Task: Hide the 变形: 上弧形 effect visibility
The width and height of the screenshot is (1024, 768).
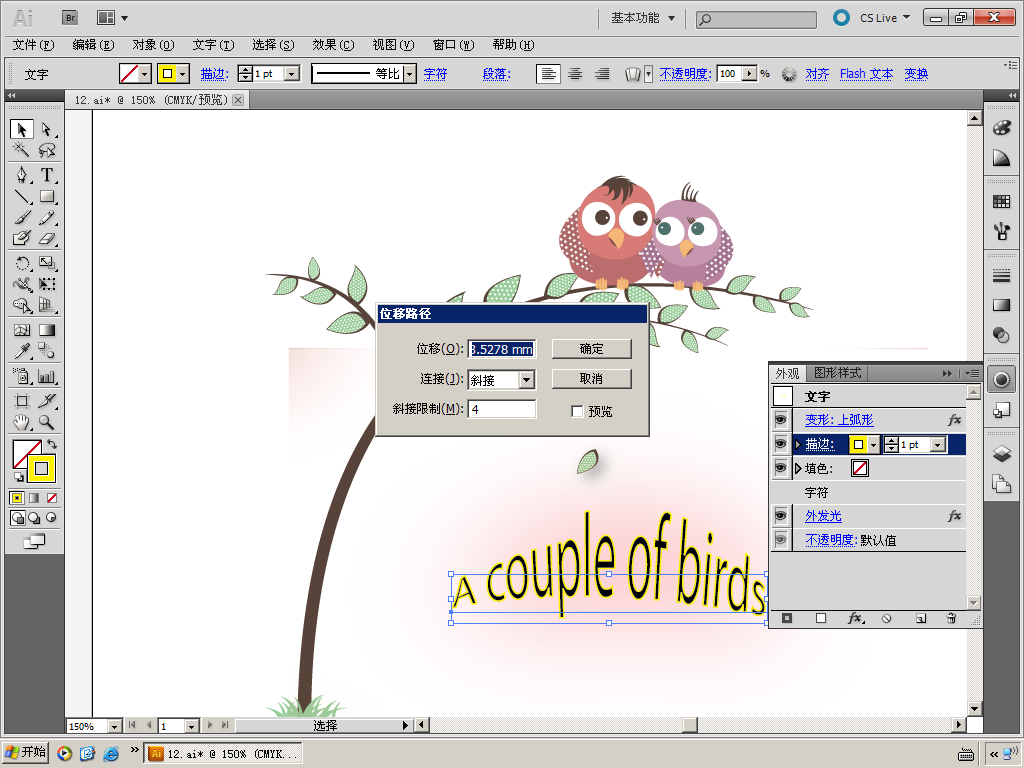Action: (x=781, y=420)
